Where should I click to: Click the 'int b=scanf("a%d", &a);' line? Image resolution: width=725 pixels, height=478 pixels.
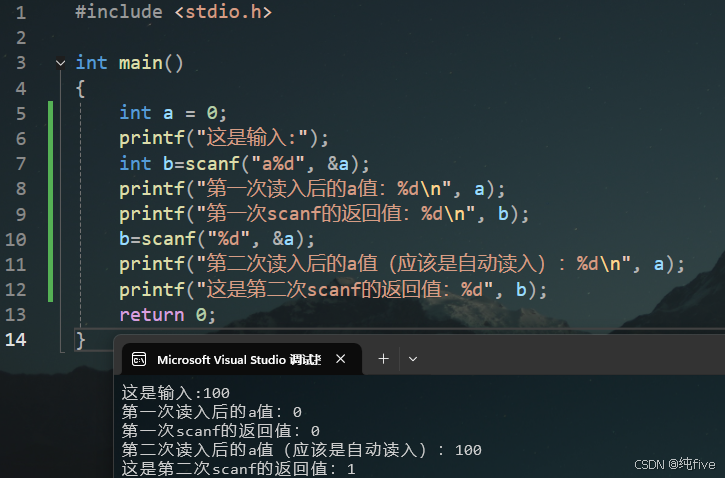coord(245,164)
